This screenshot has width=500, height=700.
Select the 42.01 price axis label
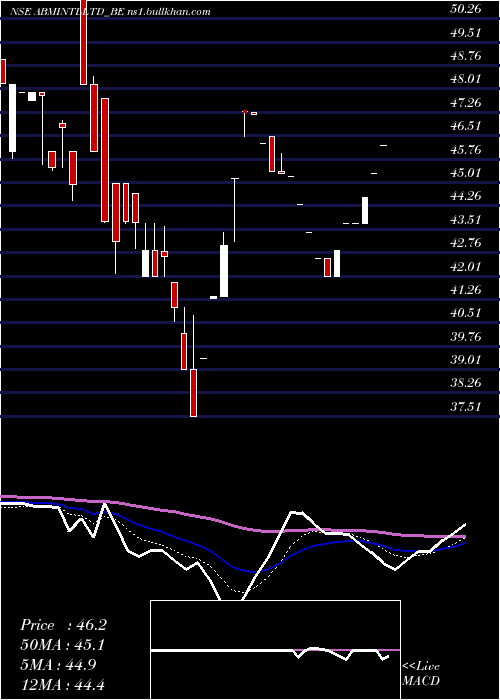465,266
